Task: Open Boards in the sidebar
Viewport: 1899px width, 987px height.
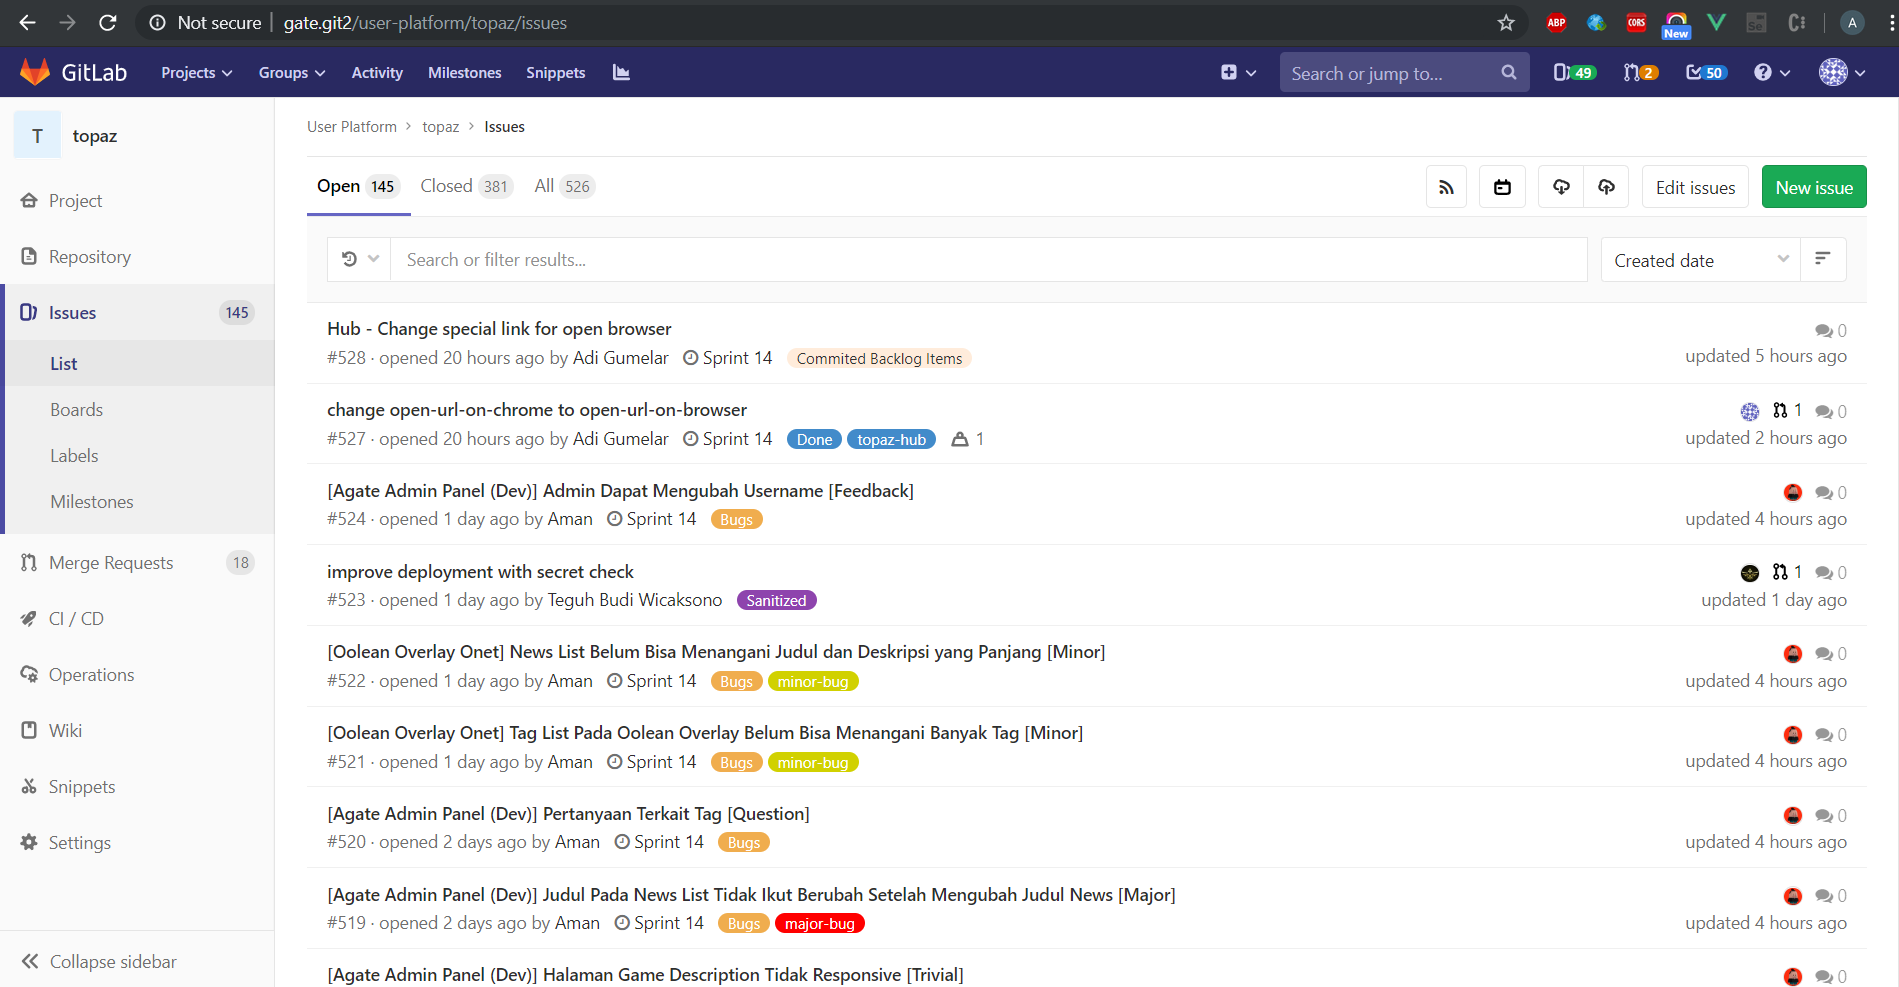Action: point(77,410)
